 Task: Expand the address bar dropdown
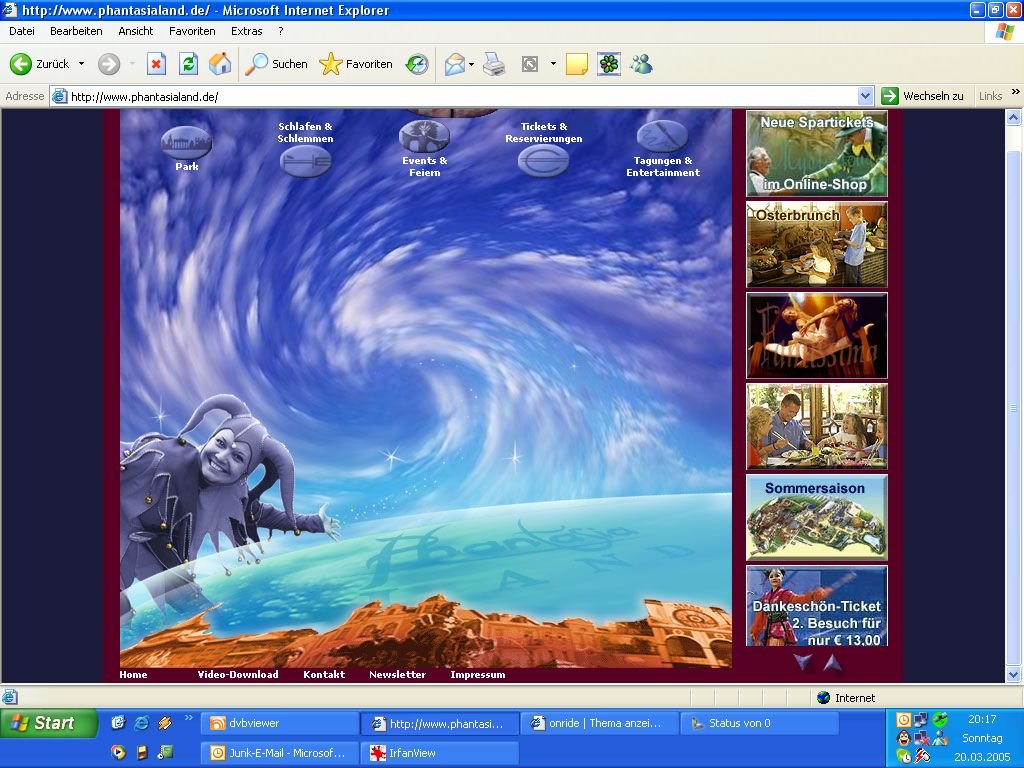pyautogui.click(x=865, y=96)
